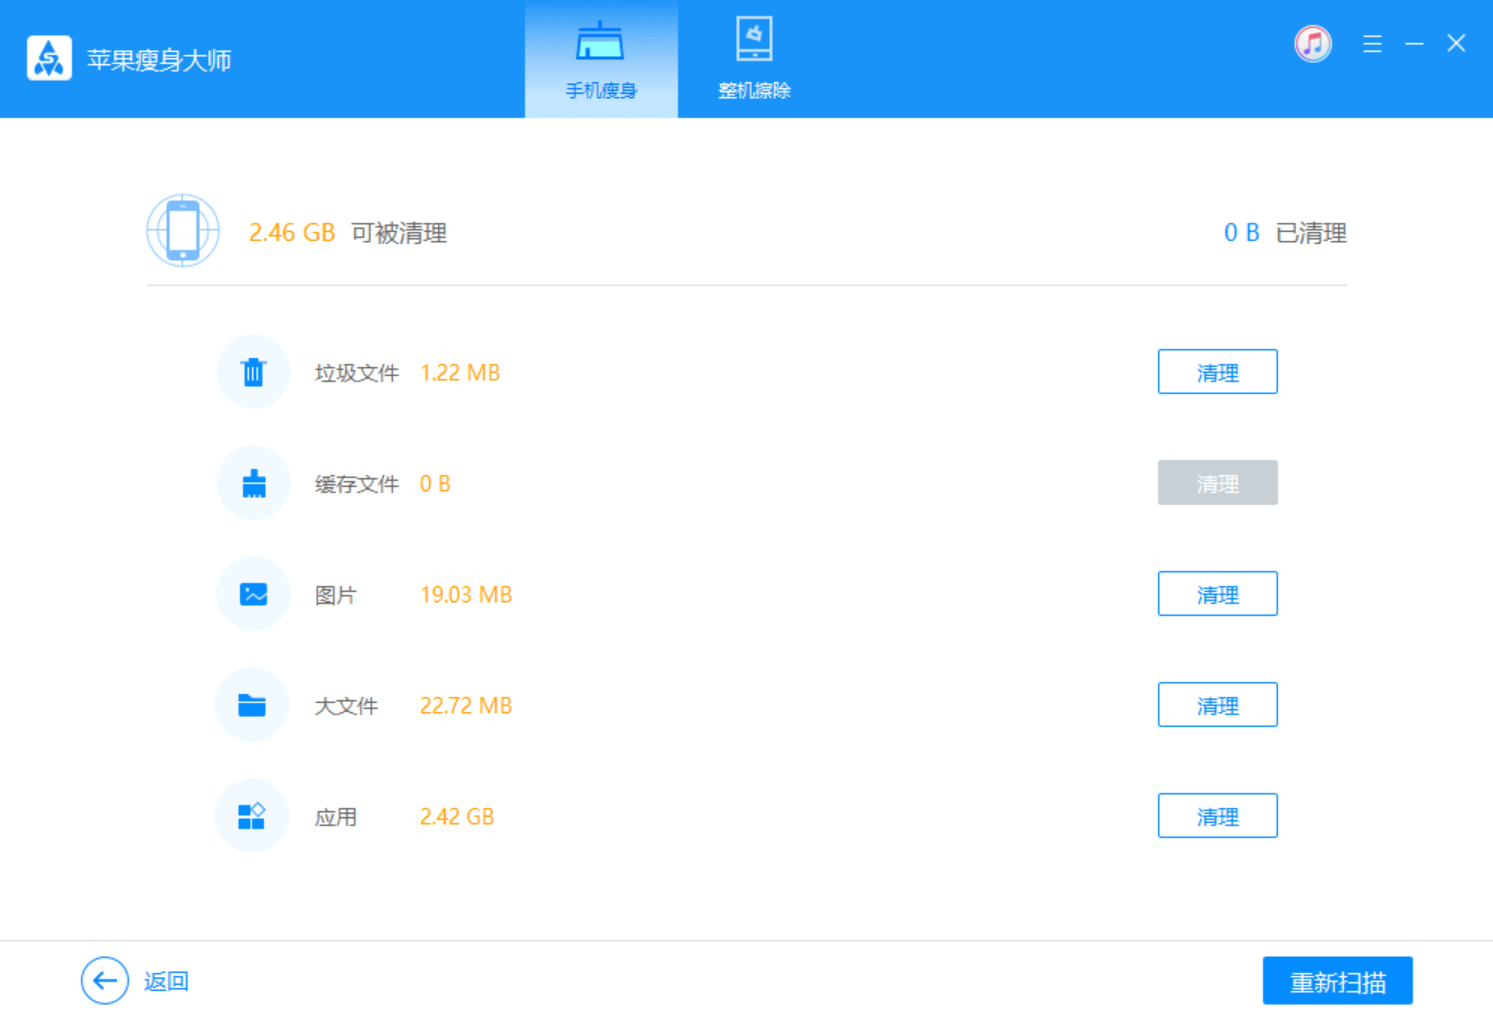Click the apps category icon
The height and width of the screenshot is (1013, 1493).
[x=251, y=816]
